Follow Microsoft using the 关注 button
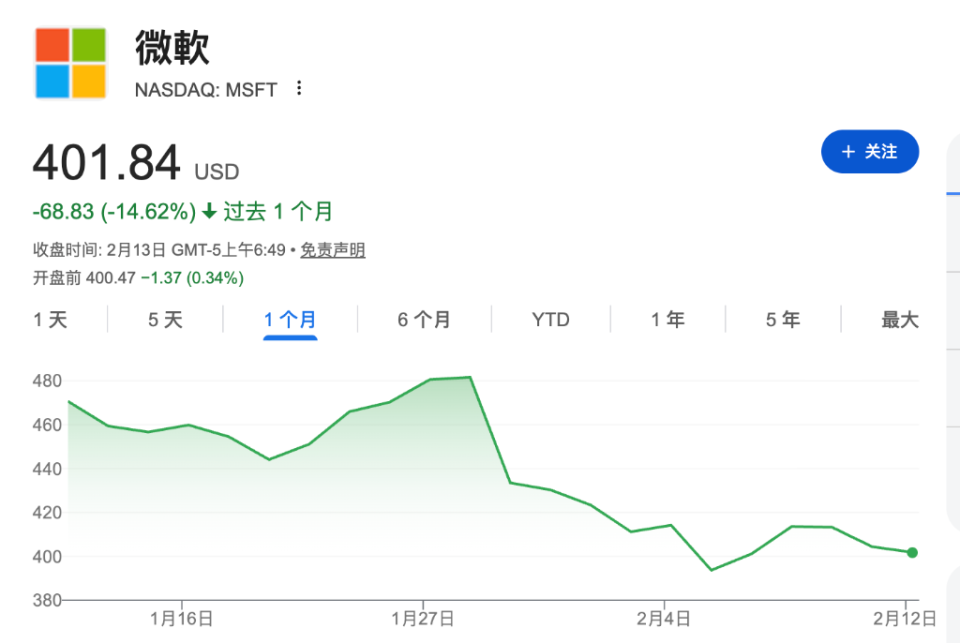The width and height of the screenshot is (960, 643). tap(870, 151)
